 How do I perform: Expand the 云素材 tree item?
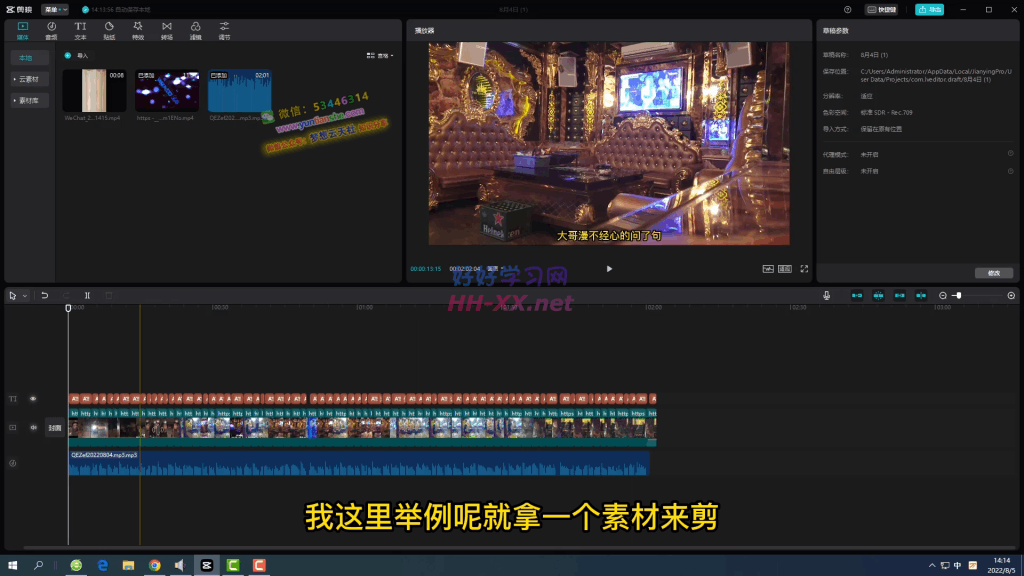pos(29,79)
